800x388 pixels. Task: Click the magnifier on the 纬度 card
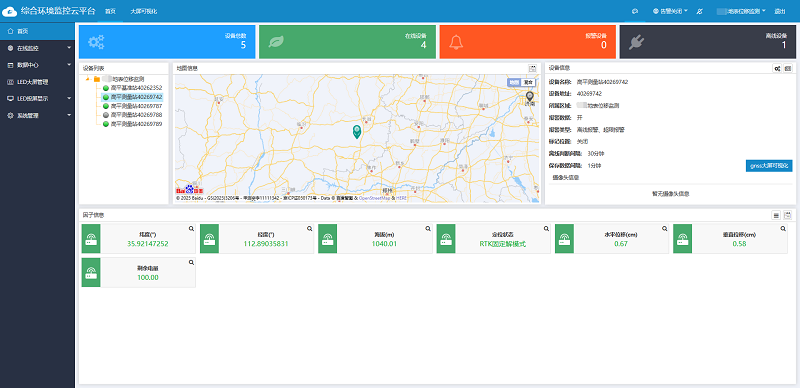tap(191, 229)
